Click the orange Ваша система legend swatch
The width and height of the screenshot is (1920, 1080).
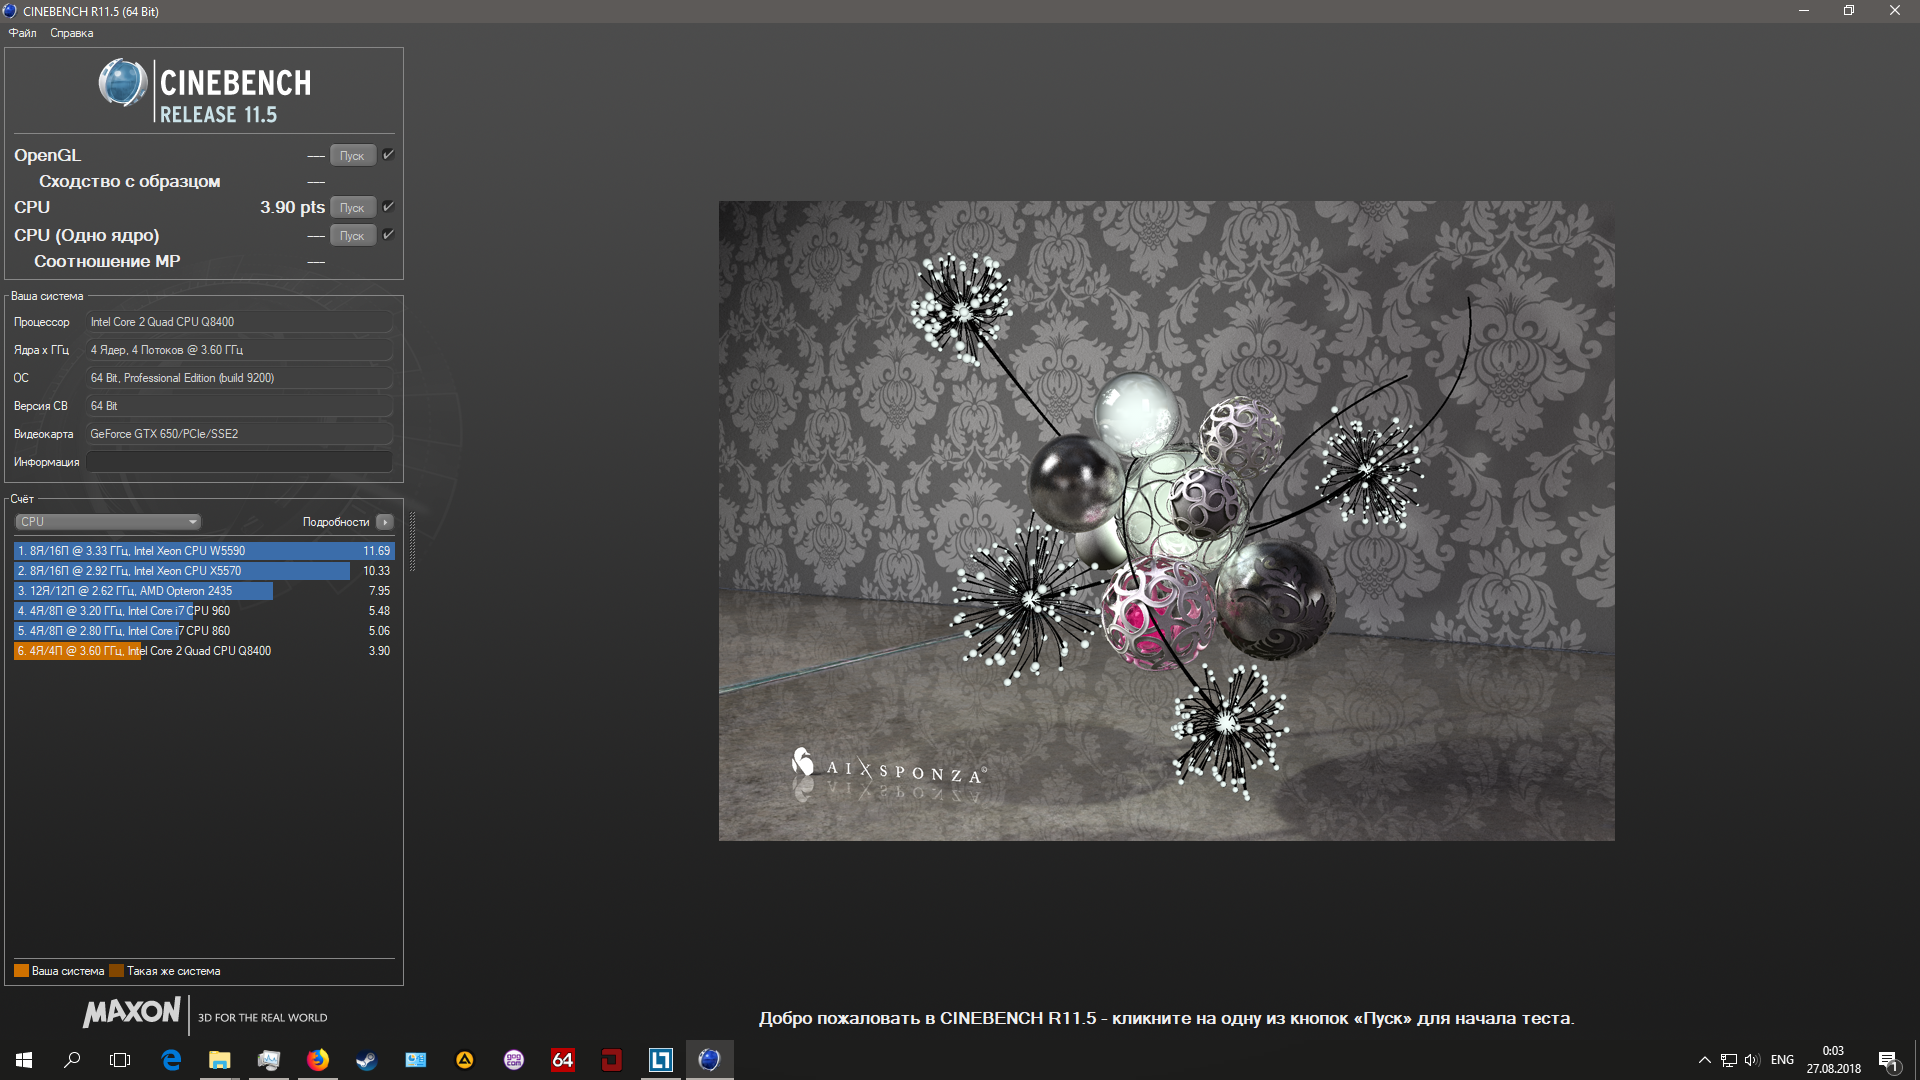[x=21, y=970]
